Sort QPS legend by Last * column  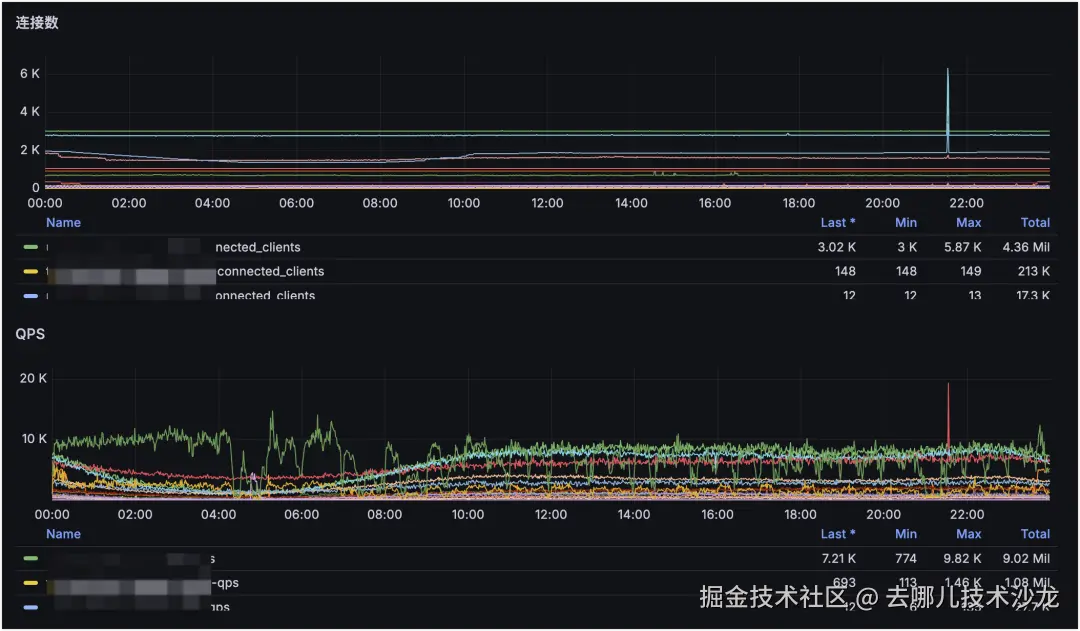click(x=838, y=534)
